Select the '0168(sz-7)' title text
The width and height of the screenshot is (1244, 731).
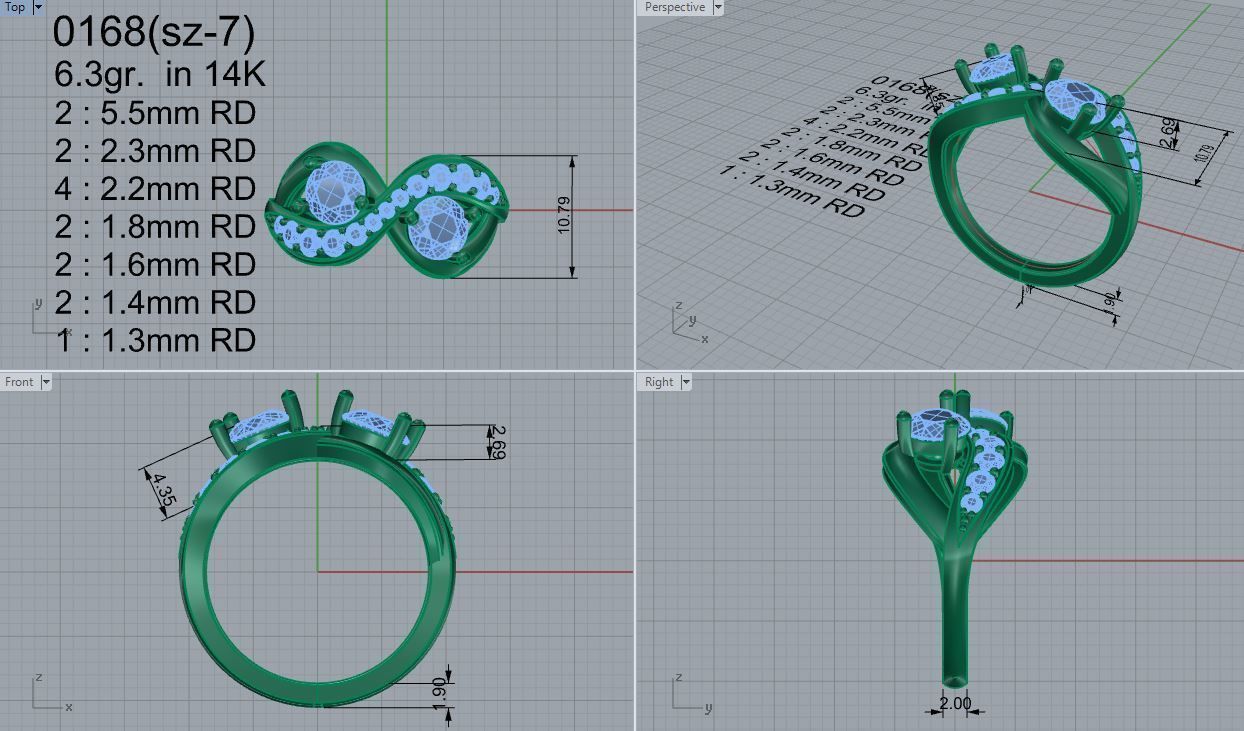click(x=154, y=32)
